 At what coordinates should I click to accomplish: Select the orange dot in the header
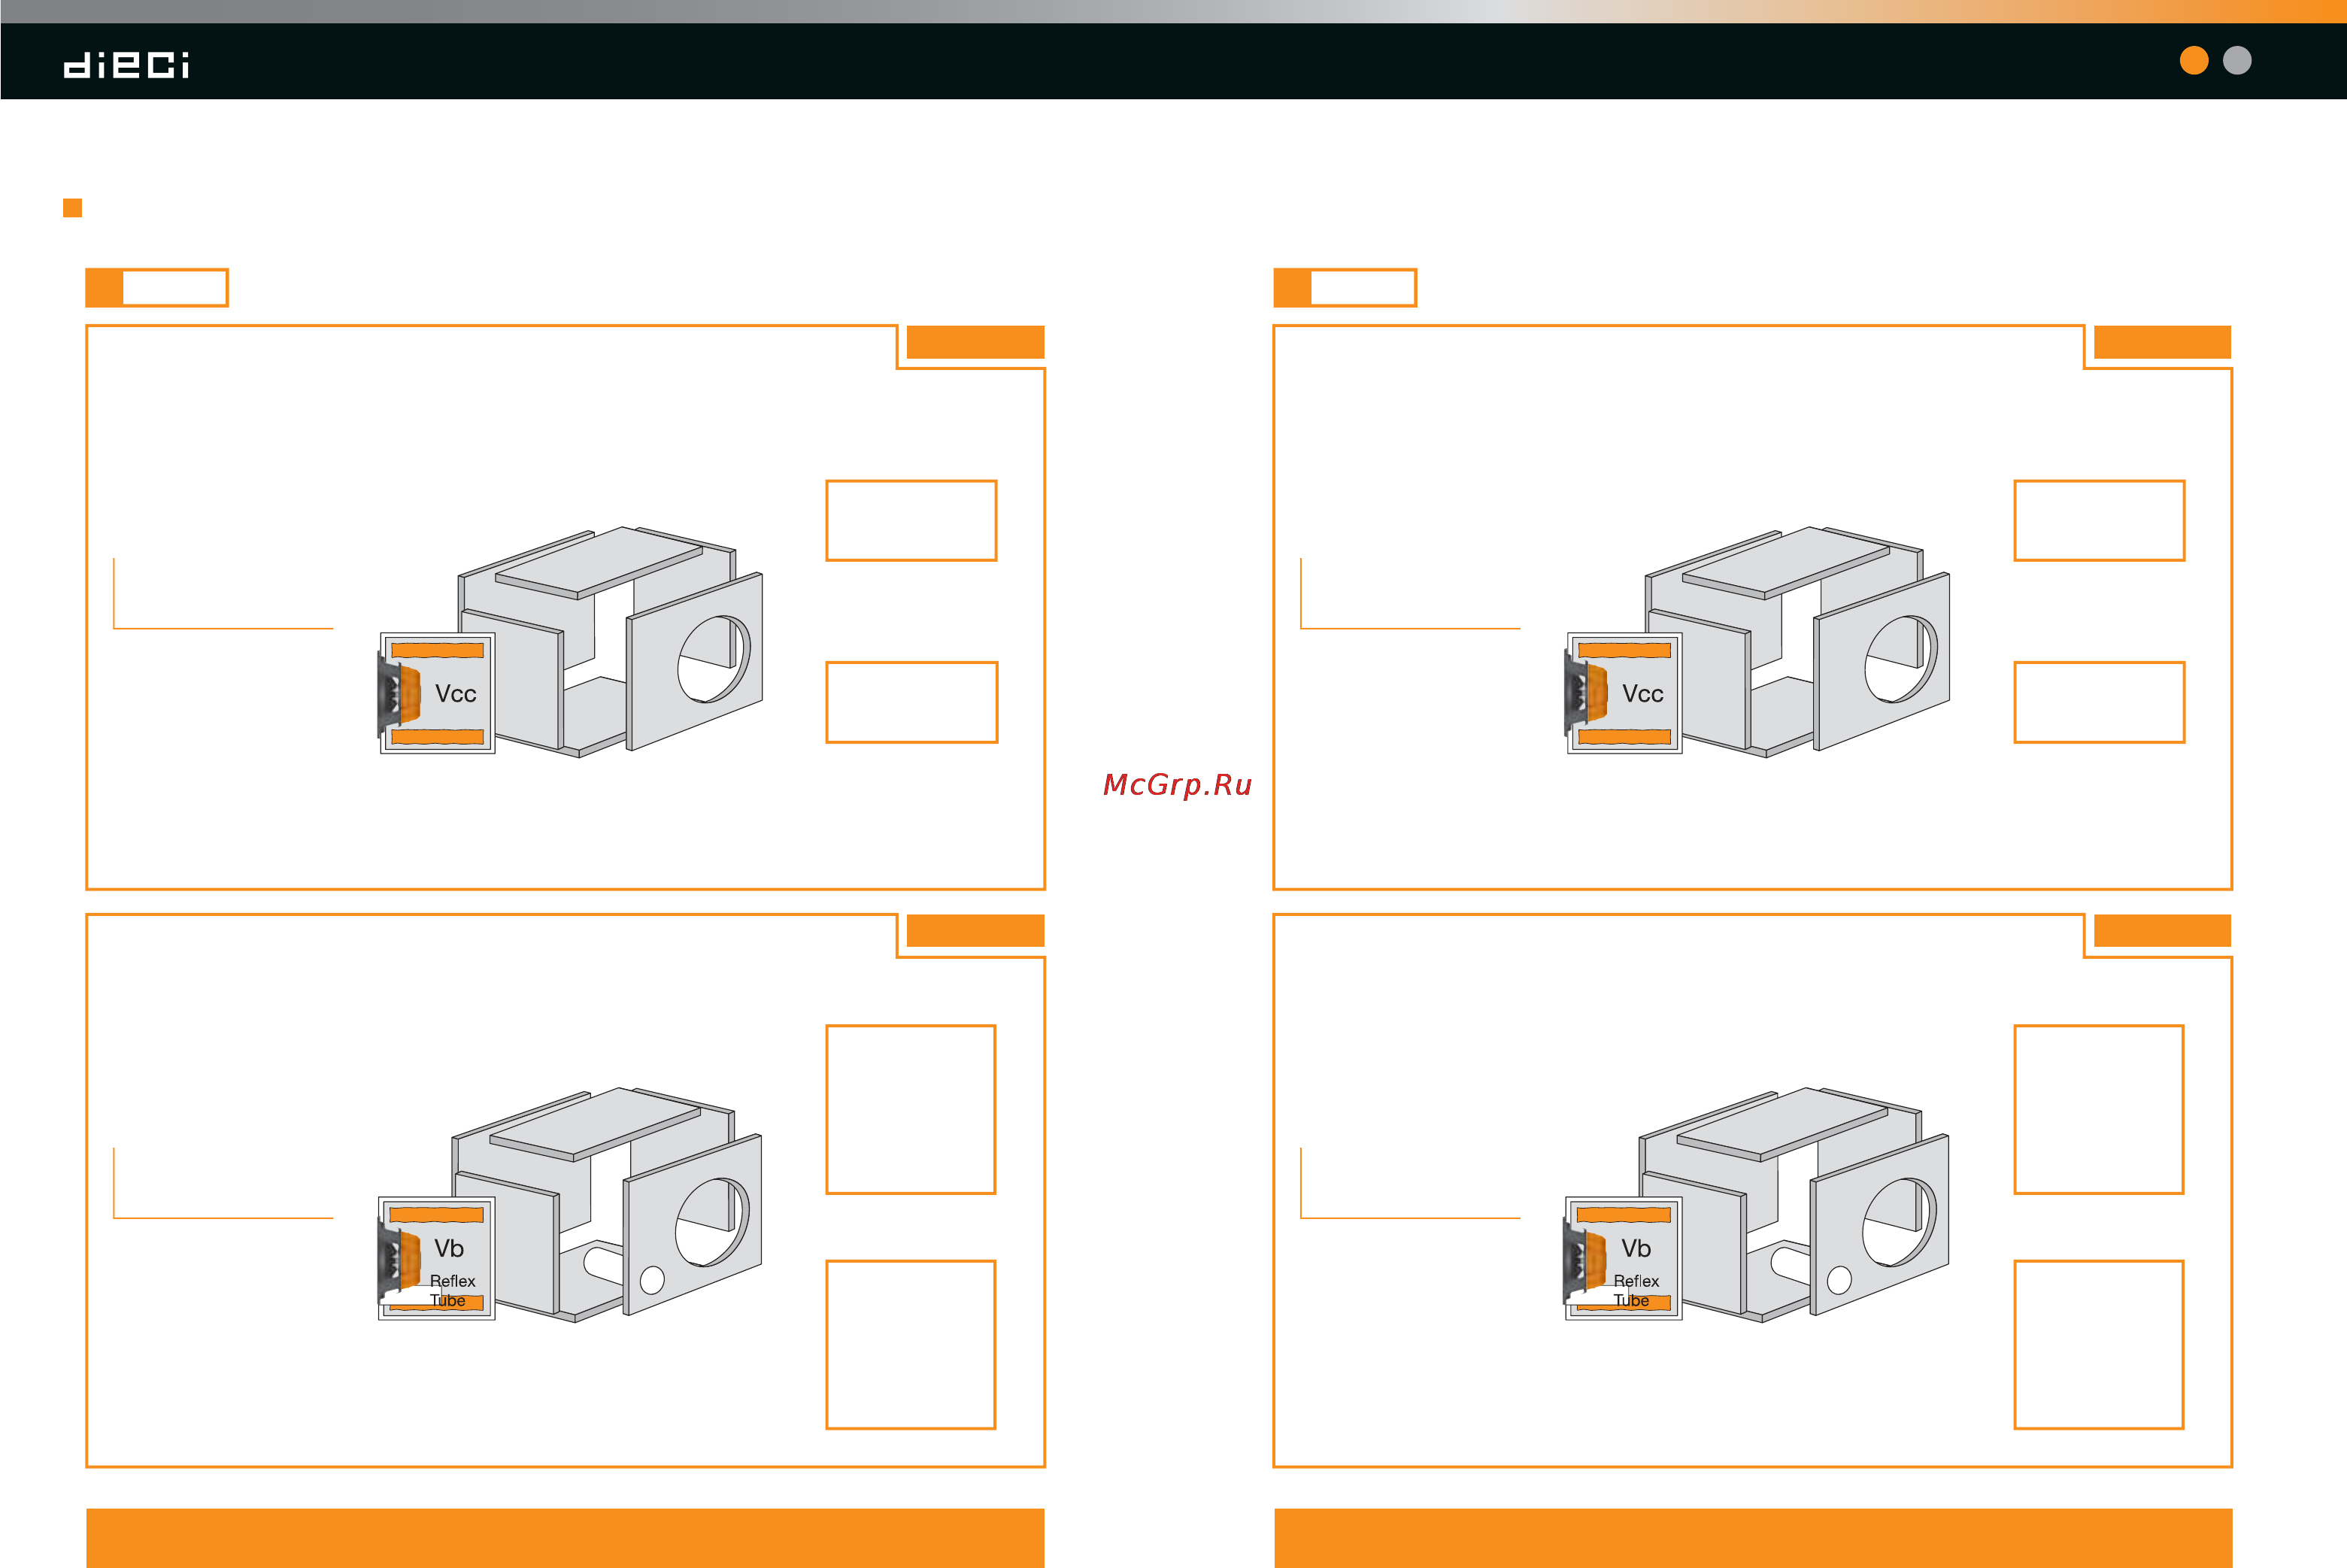pos(2193,61)
